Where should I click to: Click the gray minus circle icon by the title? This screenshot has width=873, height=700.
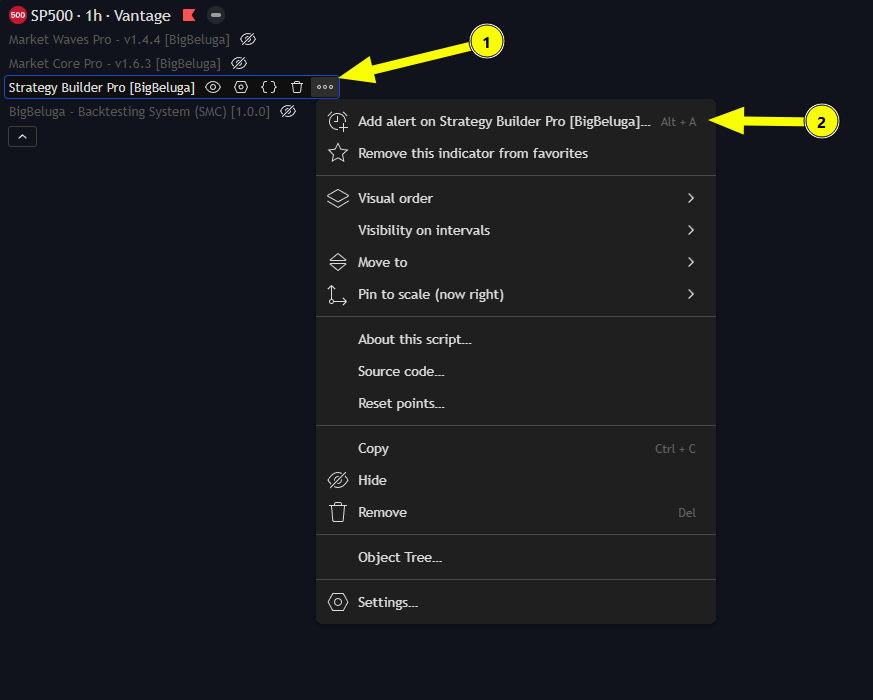(x=216, y=16)
